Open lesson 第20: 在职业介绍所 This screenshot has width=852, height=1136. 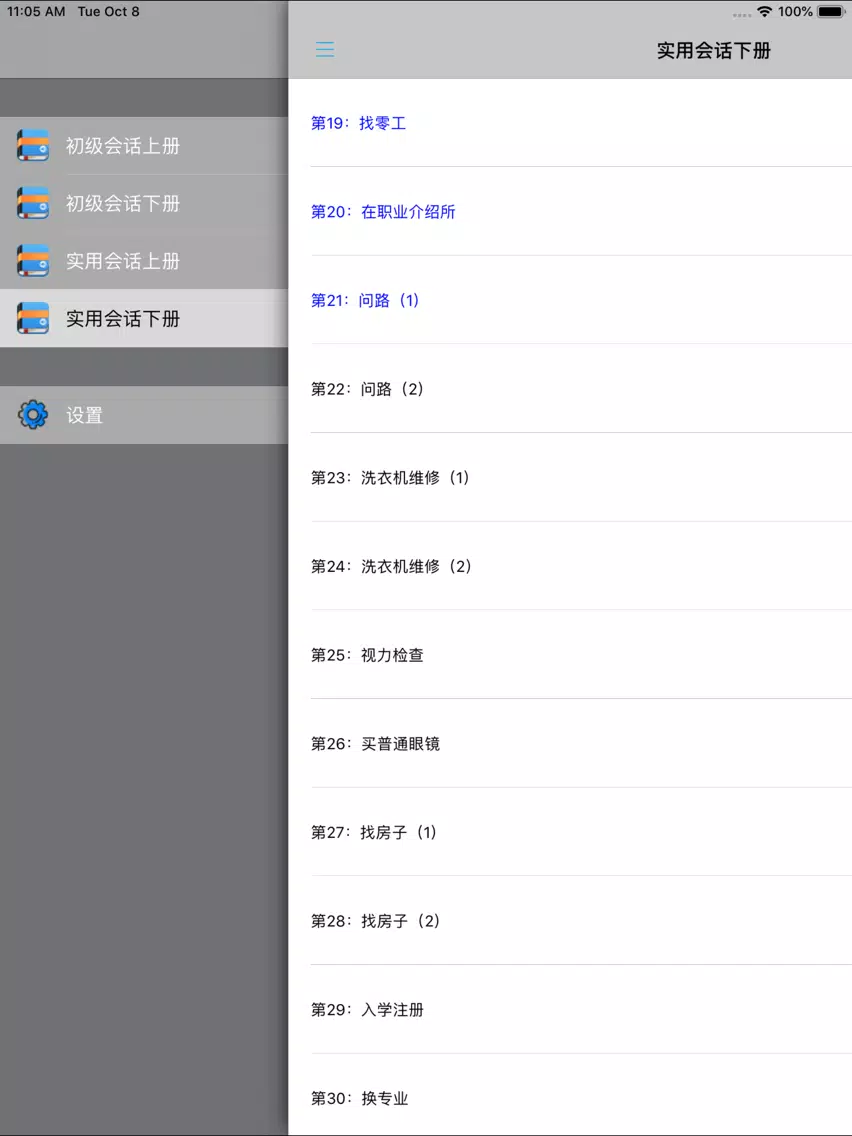383,212
